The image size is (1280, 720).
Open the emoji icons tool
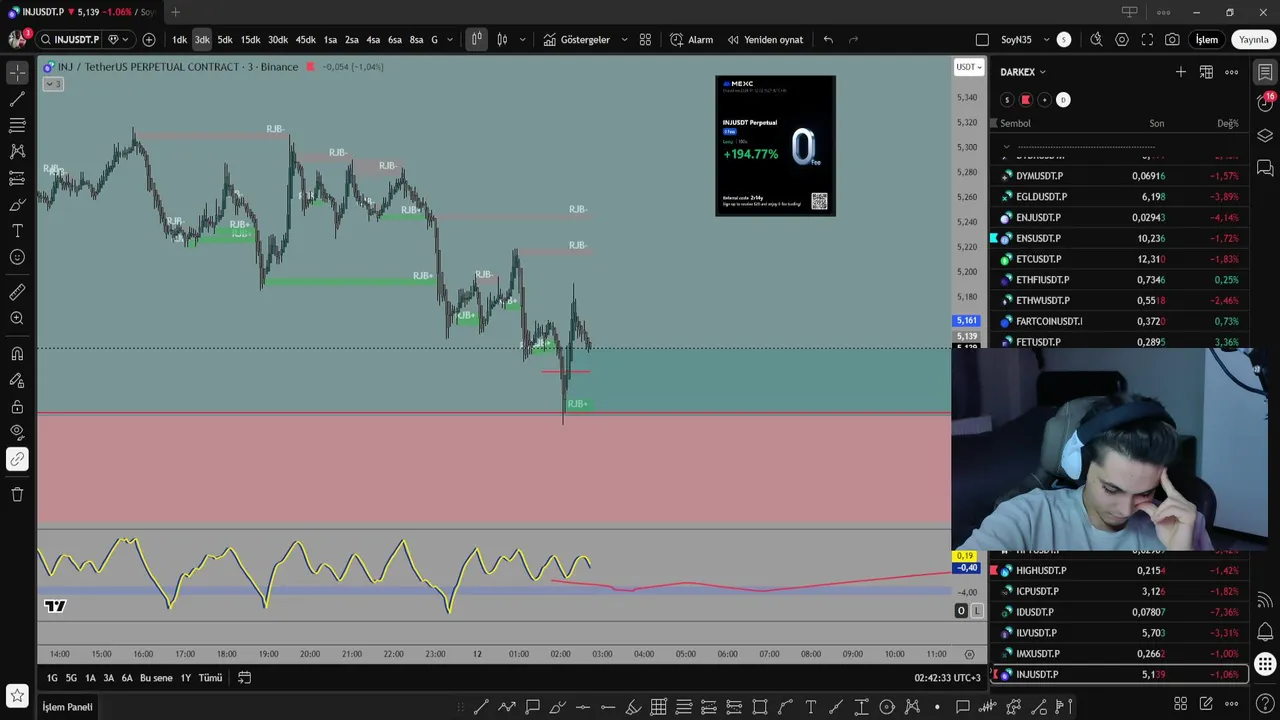pyautogui.click(x=17, y=257)
